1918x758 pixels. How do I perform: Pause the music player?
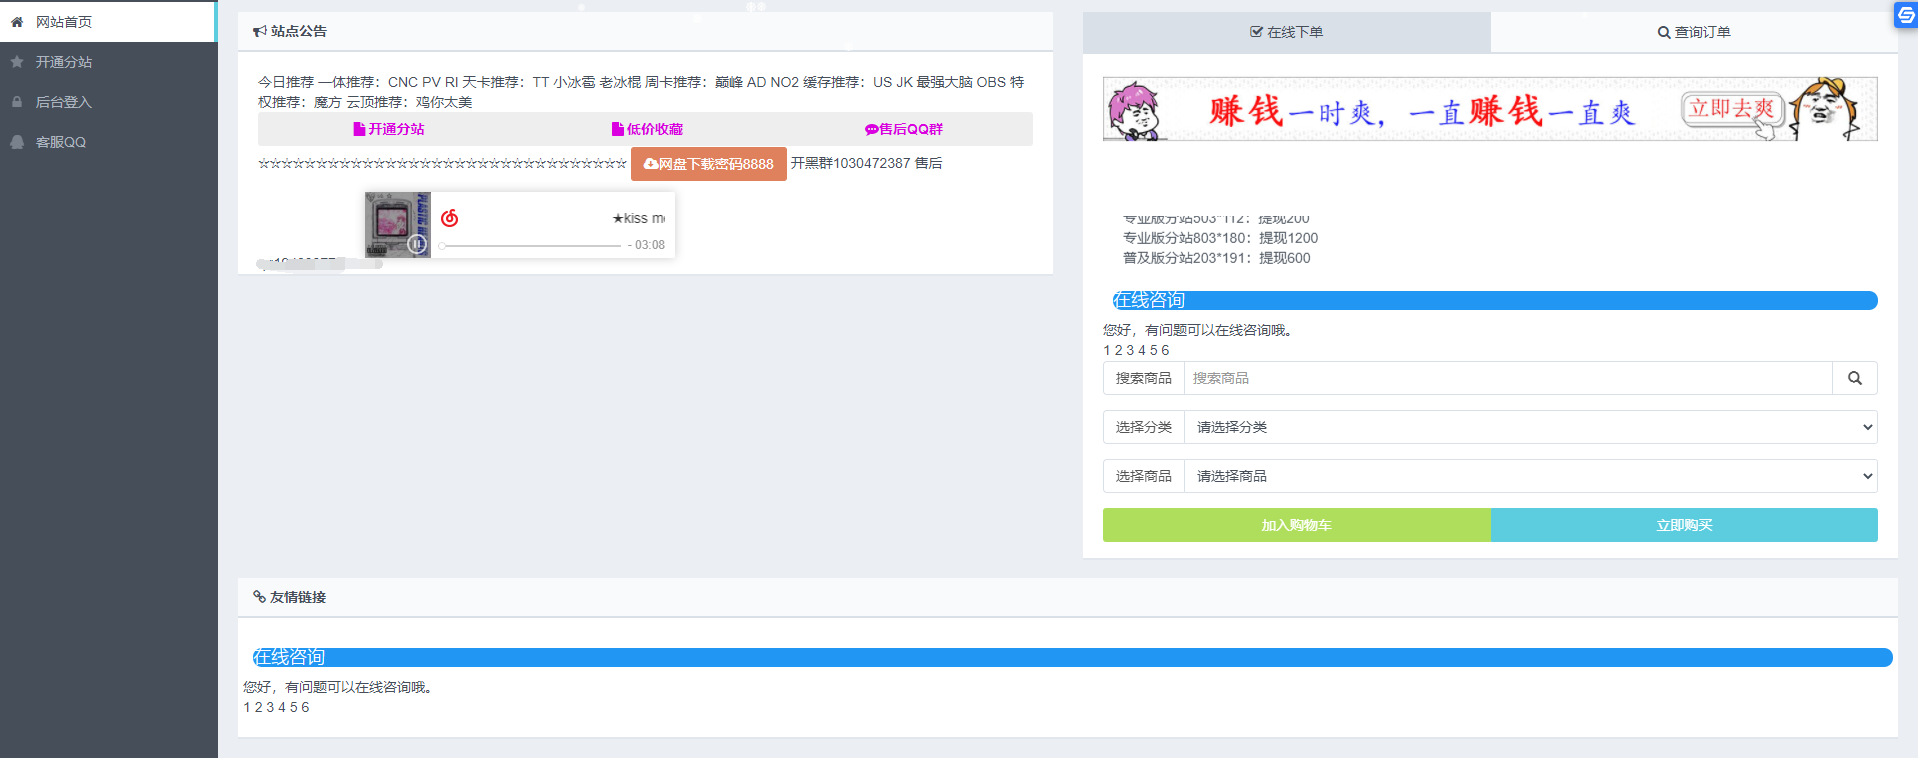[x=417, y=244]
